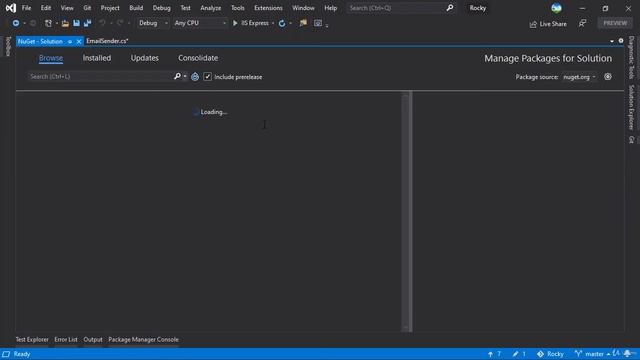Click the Undo arrow icon
This screenshot has height=360, width=640.
[x=102, y=23]
